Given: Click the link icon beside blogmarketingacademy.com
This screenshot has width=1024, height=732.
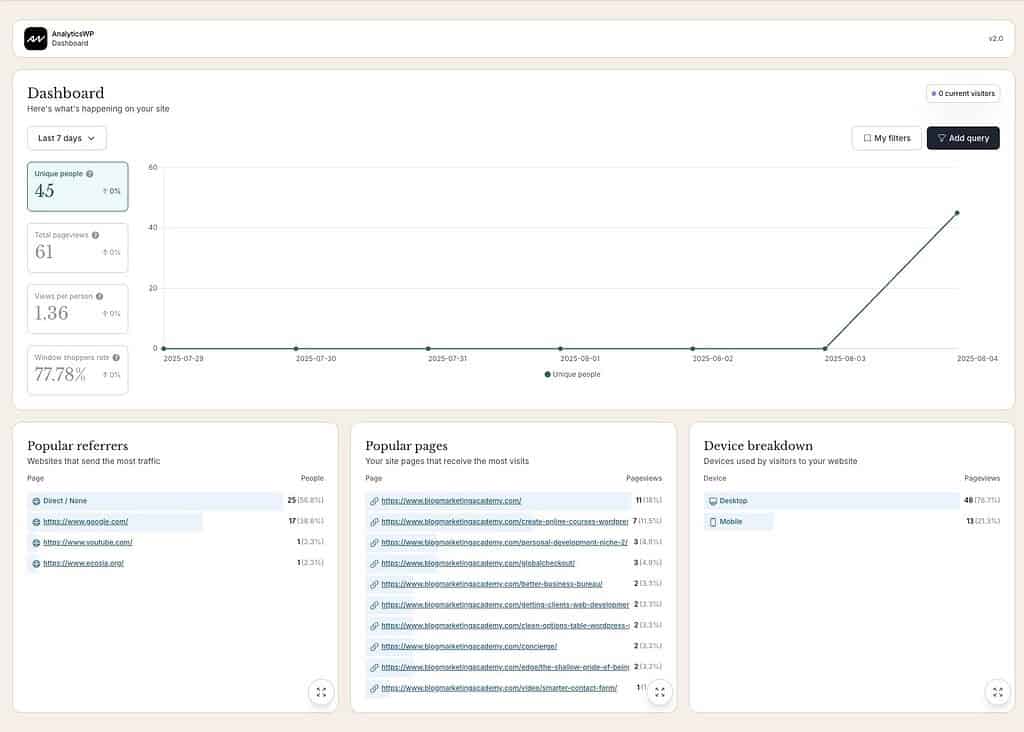Looking at the screenshot, I should [372, 500].
